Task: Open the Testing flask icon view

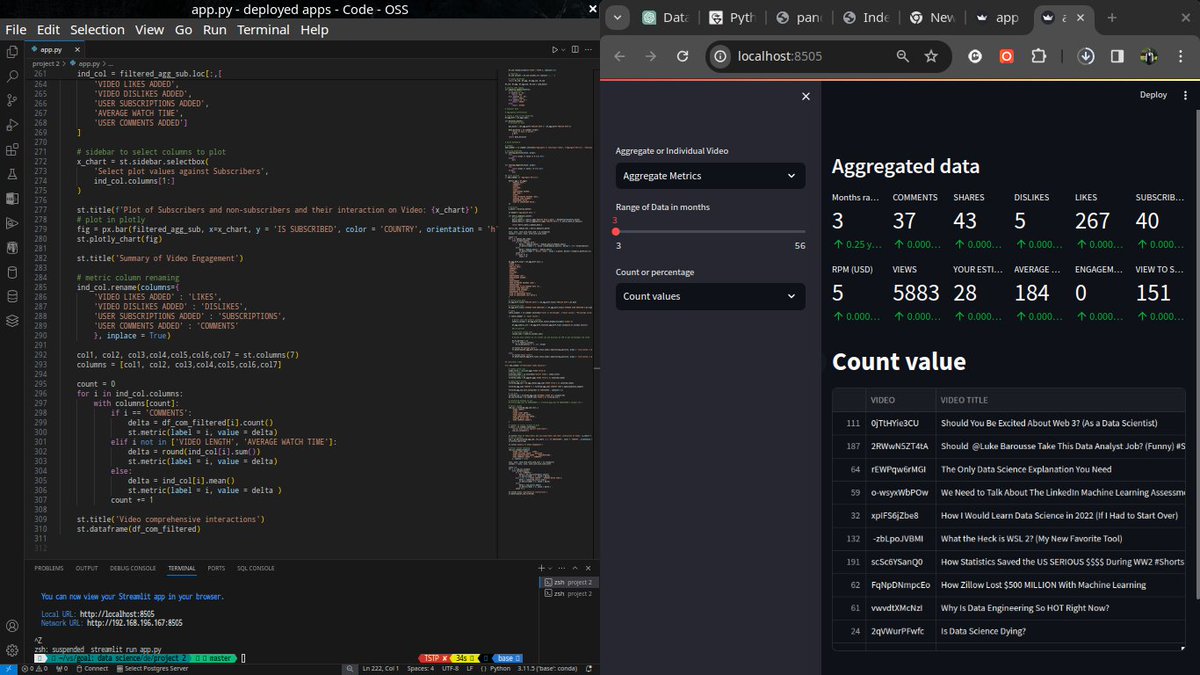Action: pyautogui.click(x=12, y=174)
